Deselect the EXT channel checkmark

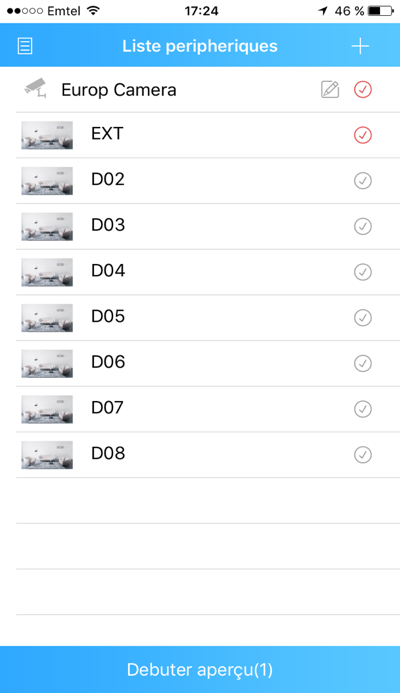click(x=363, y=135)
